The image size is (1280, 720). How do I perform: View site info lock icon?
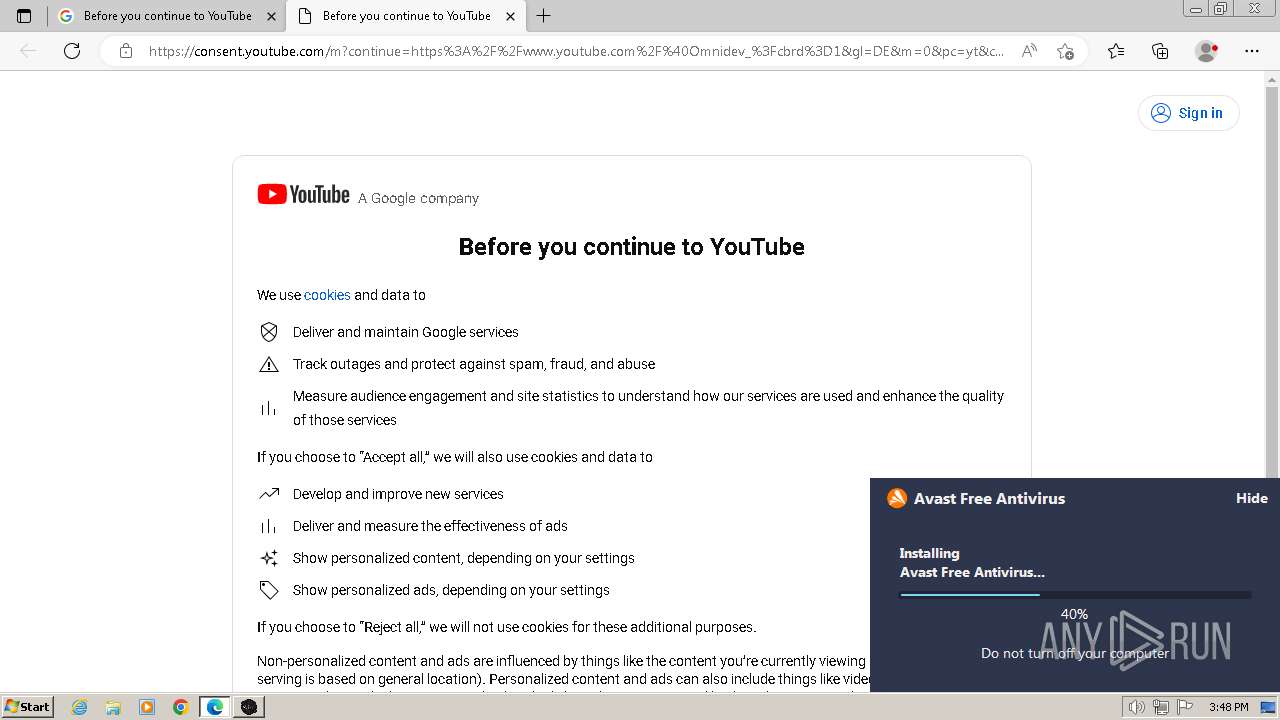tap(125, 51)
